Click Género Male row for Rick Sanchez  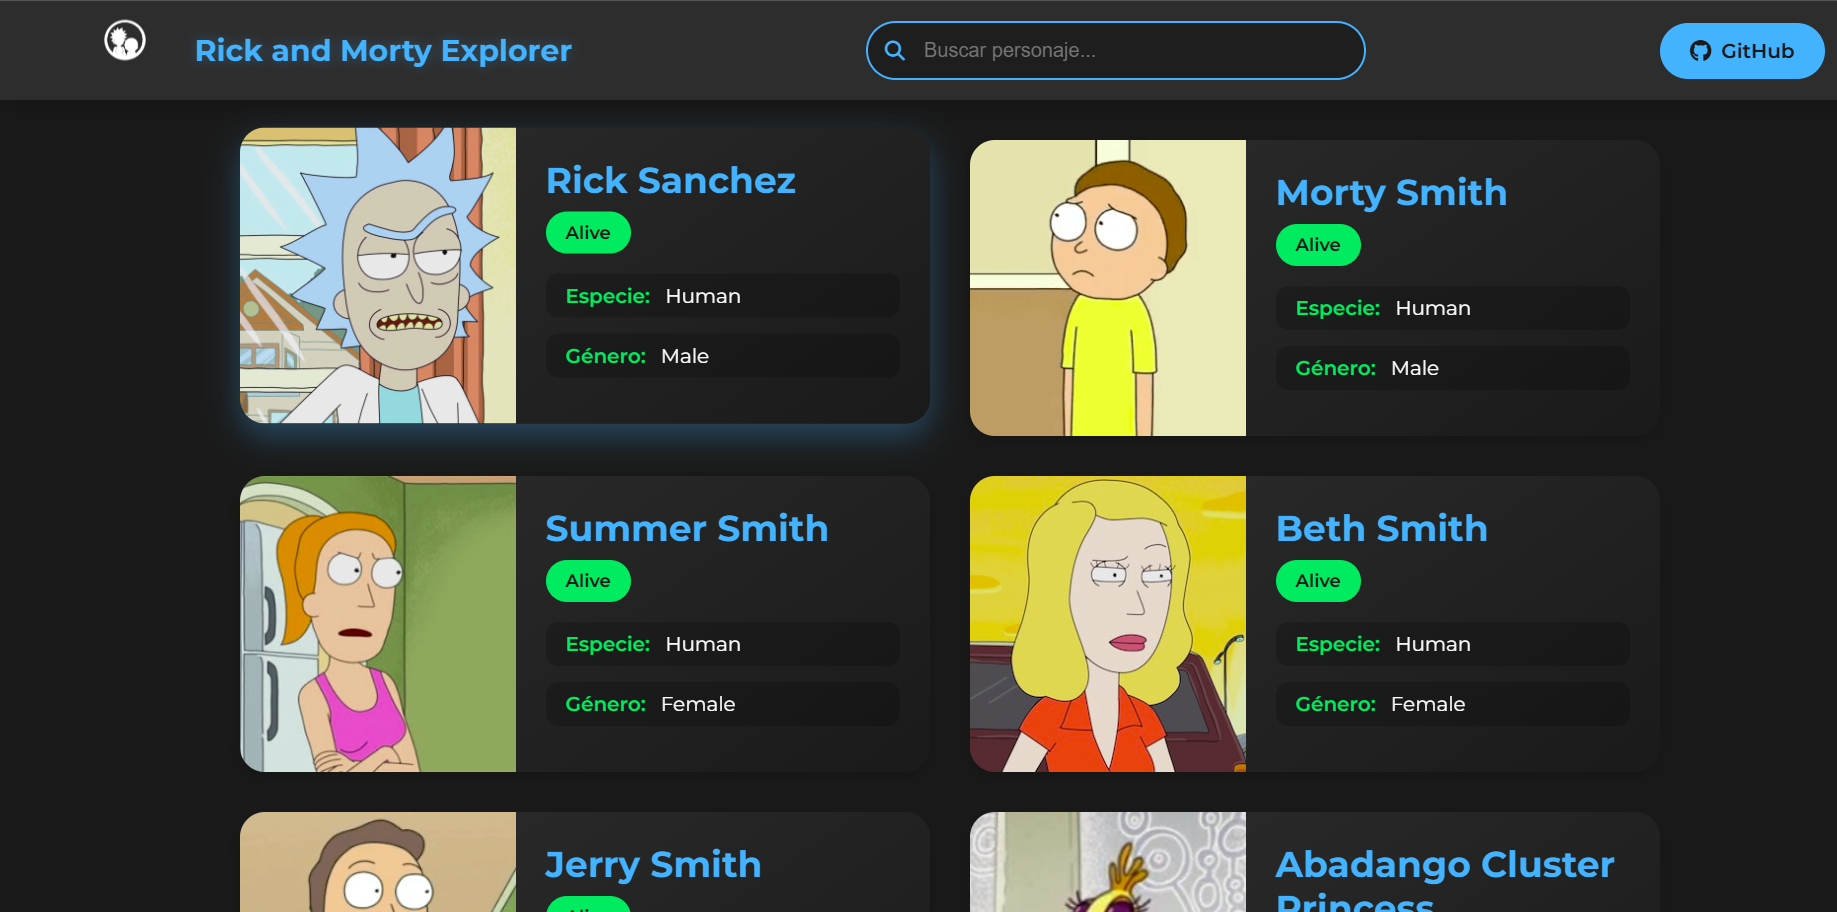(723, 356)
